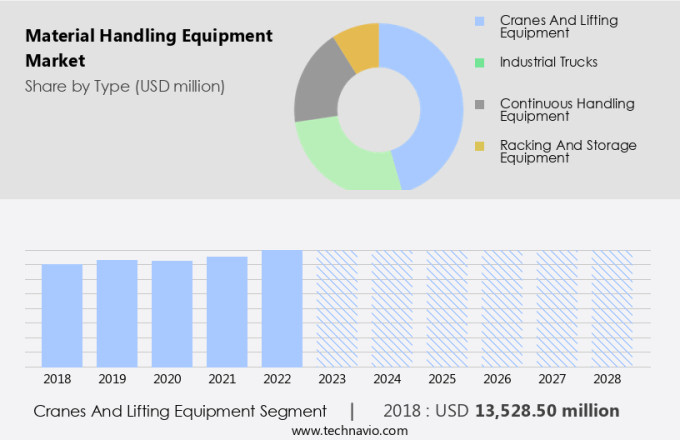Click the hatched forecast bar for 2028

611,309
